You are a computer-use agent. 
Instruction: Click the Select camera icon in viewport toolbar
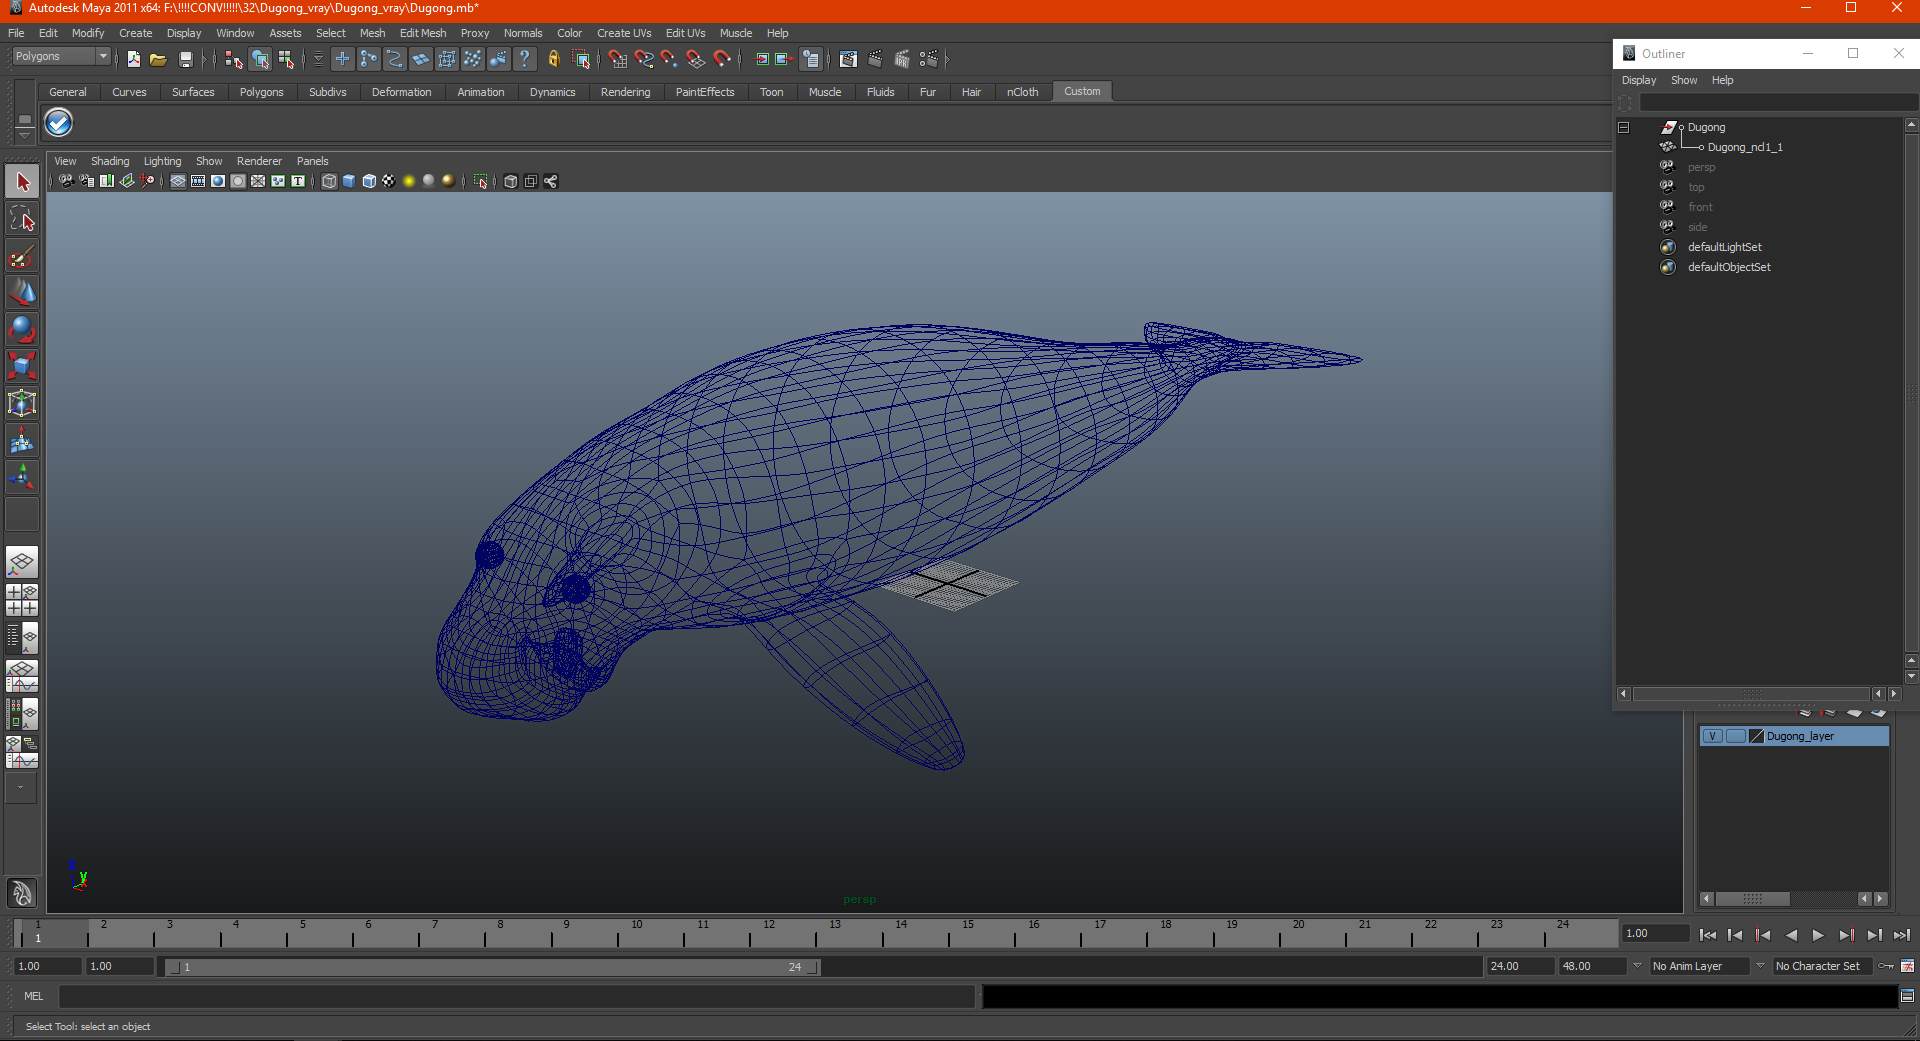click(66, 181)
